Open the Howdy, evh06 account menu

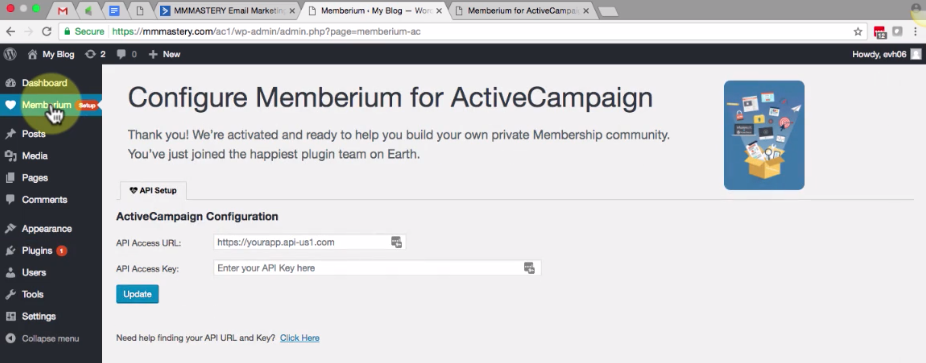(x=886, y=54)
